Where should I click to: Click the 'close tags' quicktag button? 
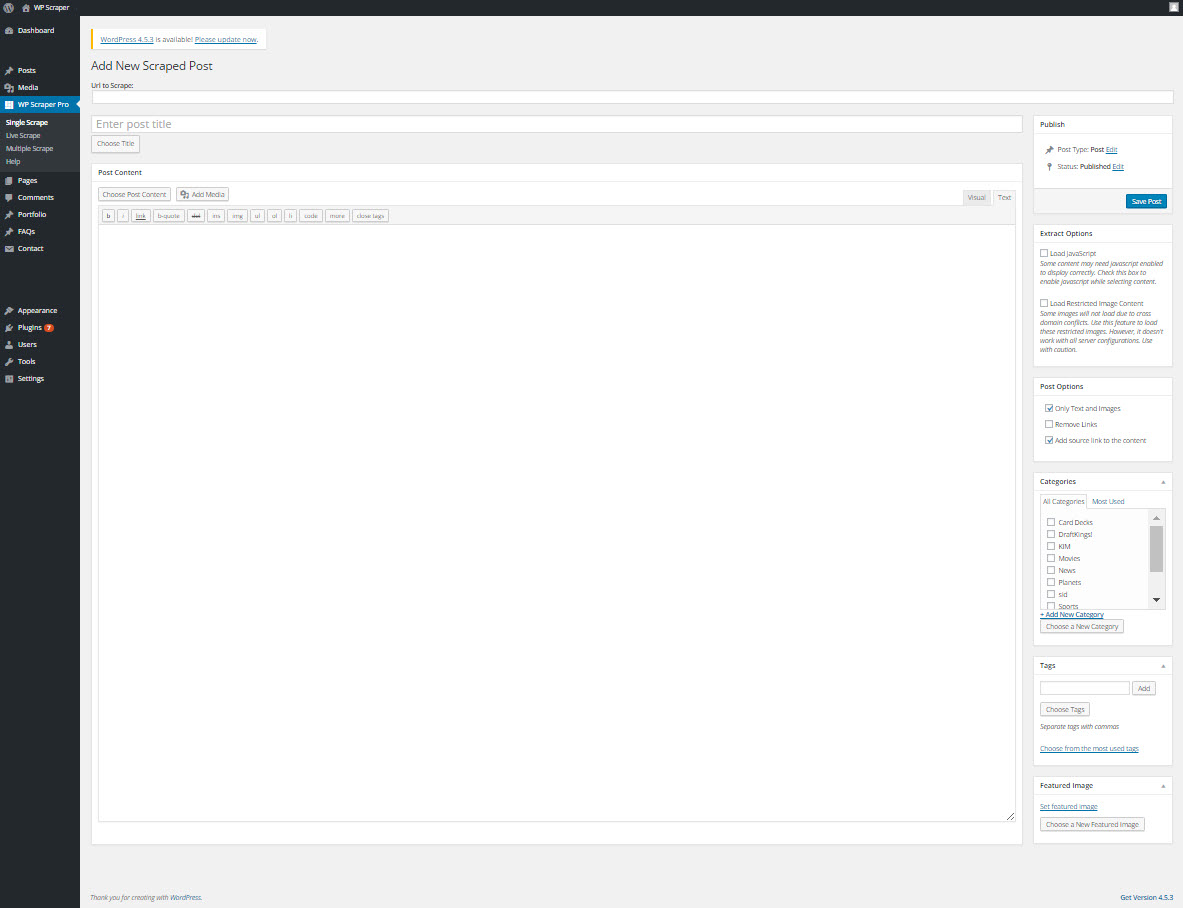[x=370, y=216]
